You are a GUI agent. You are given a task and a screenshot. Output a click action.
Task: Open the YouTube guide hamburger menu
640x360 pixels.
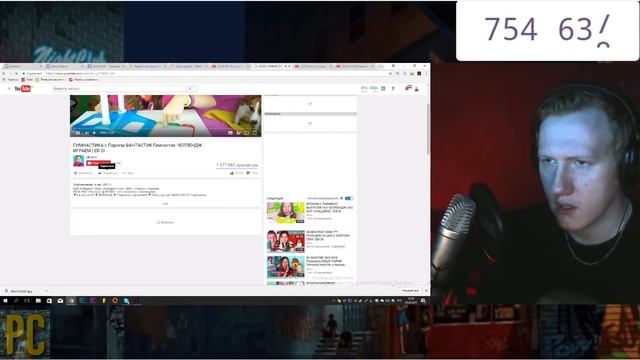pyautogui.click(x=9, y=89)
